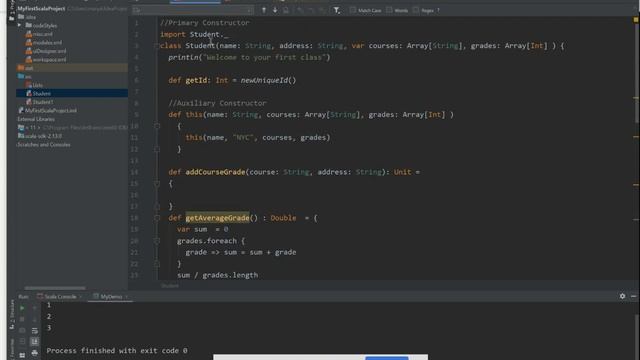The width and height of the screenshot is (640, 360).
Task: Click the highlighted getAverageGrade method name
Action: coord(217,218)
